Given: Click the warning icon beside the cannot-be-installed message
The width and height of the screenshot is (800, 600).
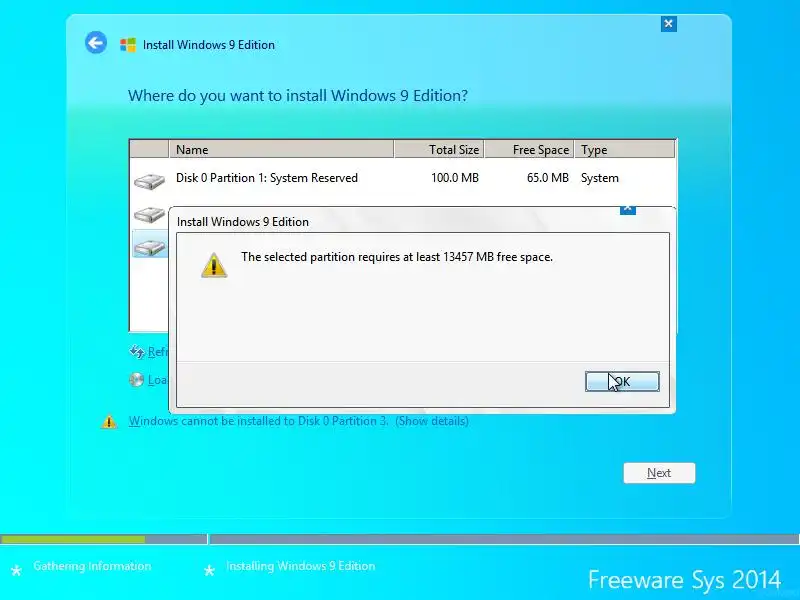Looking at the screenshot, I should coord(109,421).
